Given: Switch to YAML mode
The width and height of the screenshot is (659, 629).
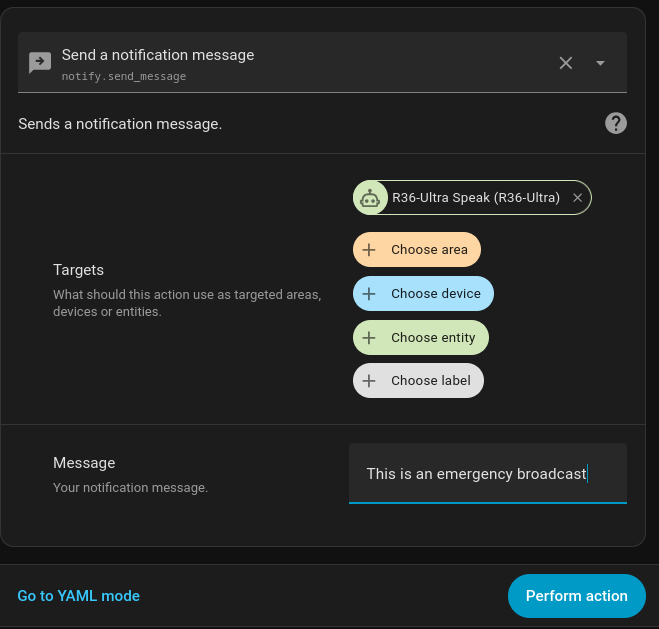Looking at the screenshot, I should 79,596.
